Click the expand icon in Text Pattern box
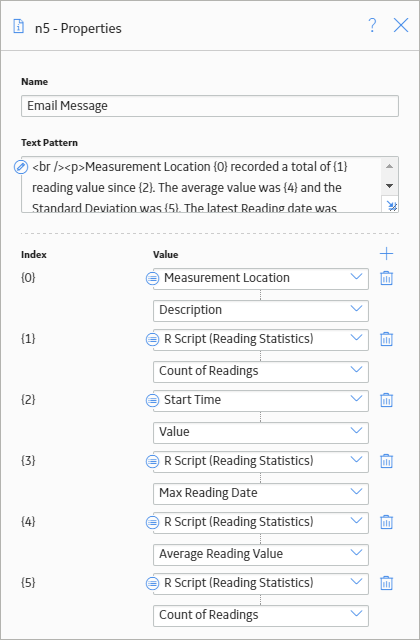This screenshot has height=640, width=420. [391, 206]
